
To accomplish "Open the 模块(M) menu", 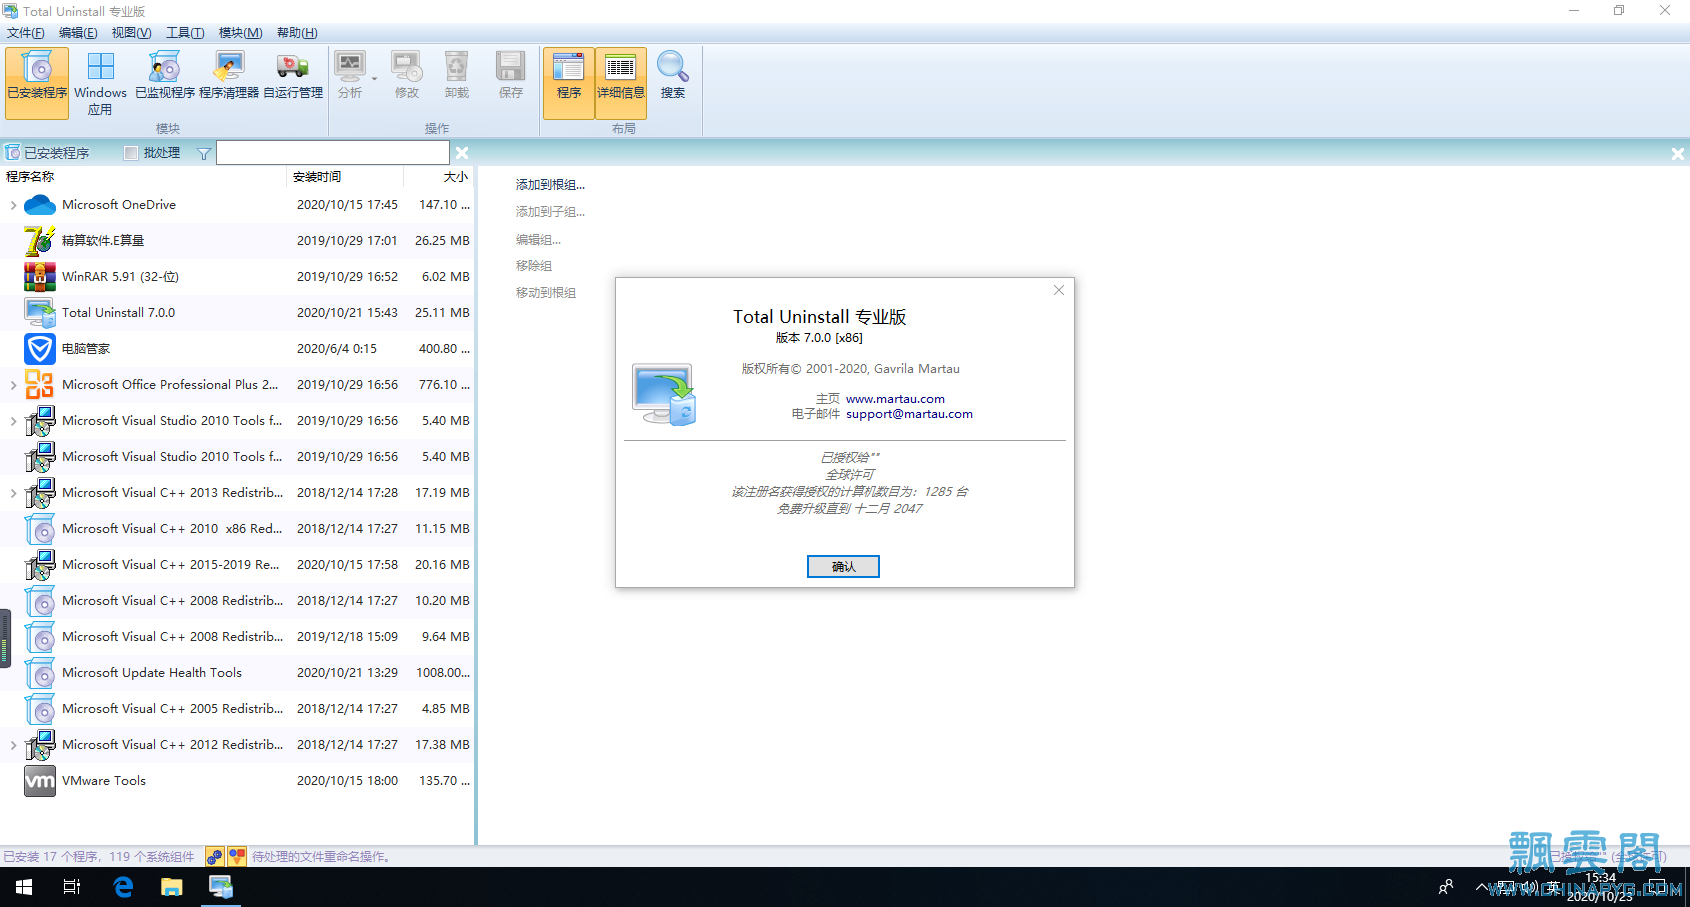I will pyautogui.click(x=240, y=33).
